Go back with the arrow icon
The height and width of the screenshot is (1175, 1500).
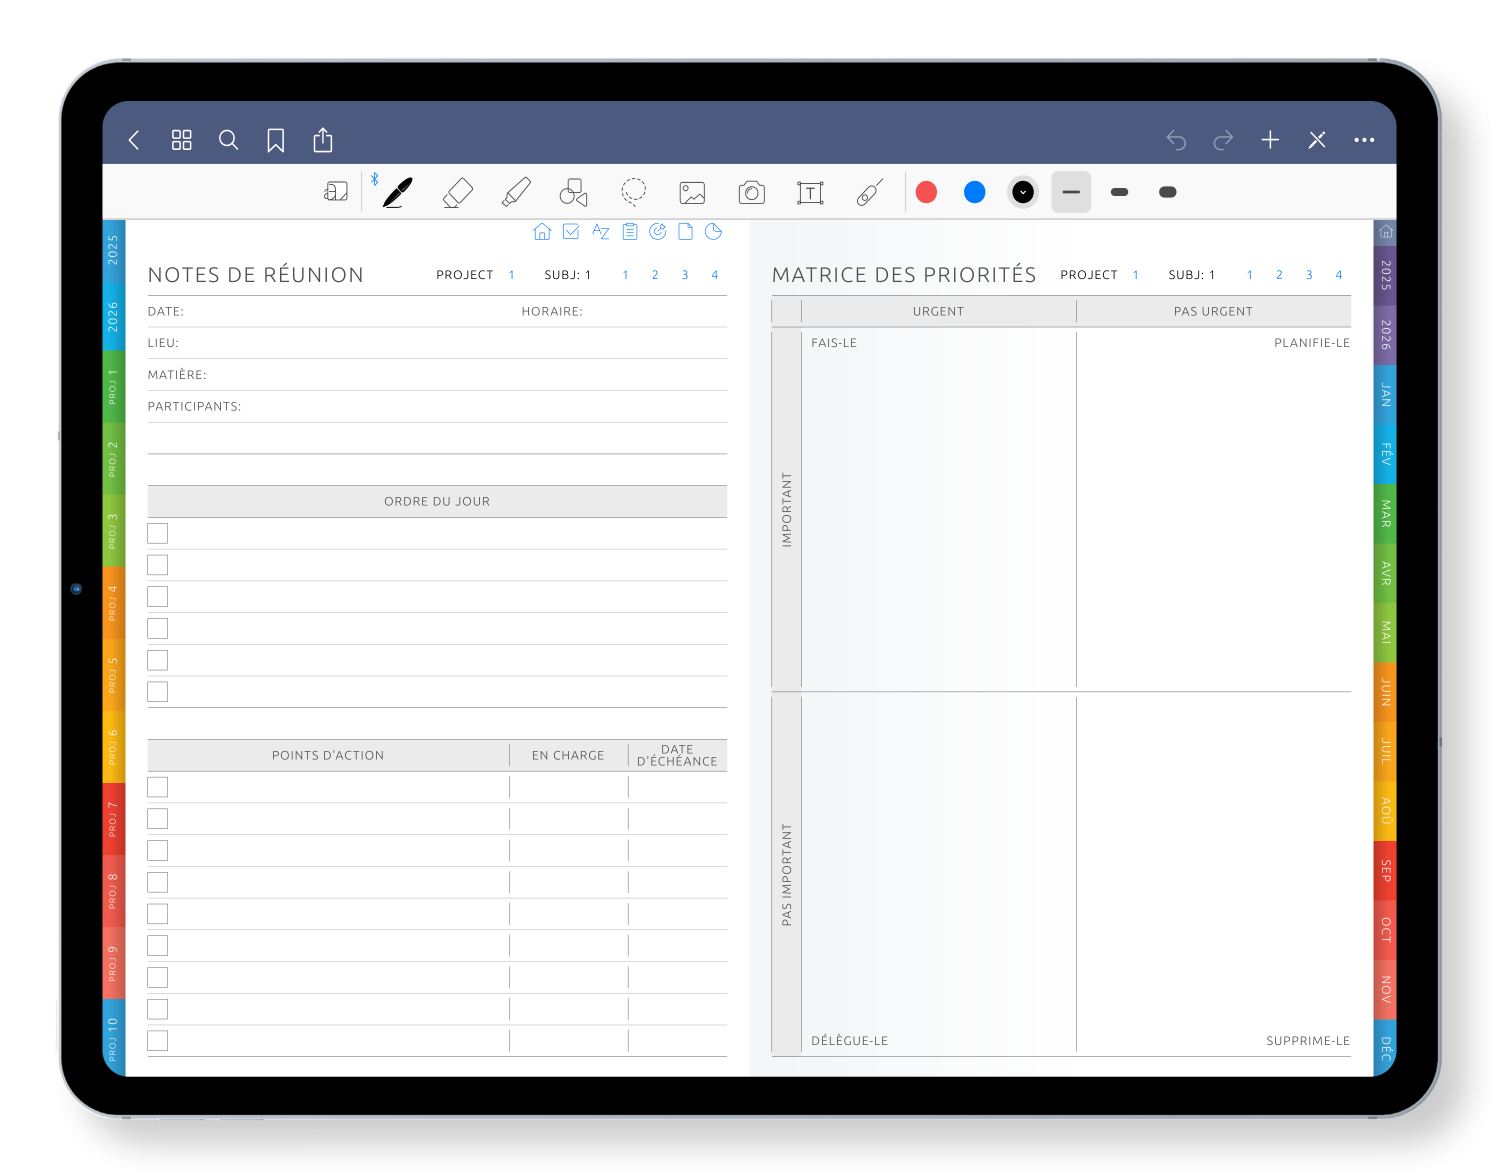(x=134, y=141)
